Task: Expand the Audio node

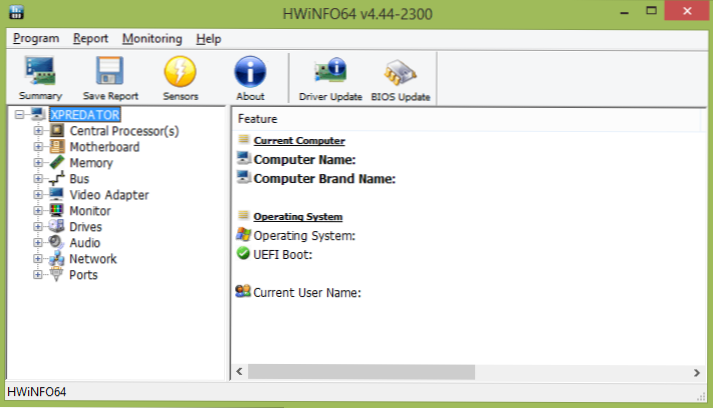Action: 38,242
